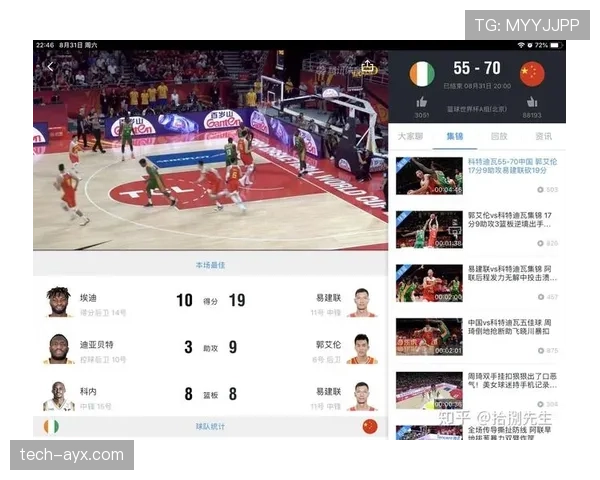Viewport: 600px width, 480px height.
Task: Like the Ivory Coast team thumbs-up
Action: click(421, 102)
